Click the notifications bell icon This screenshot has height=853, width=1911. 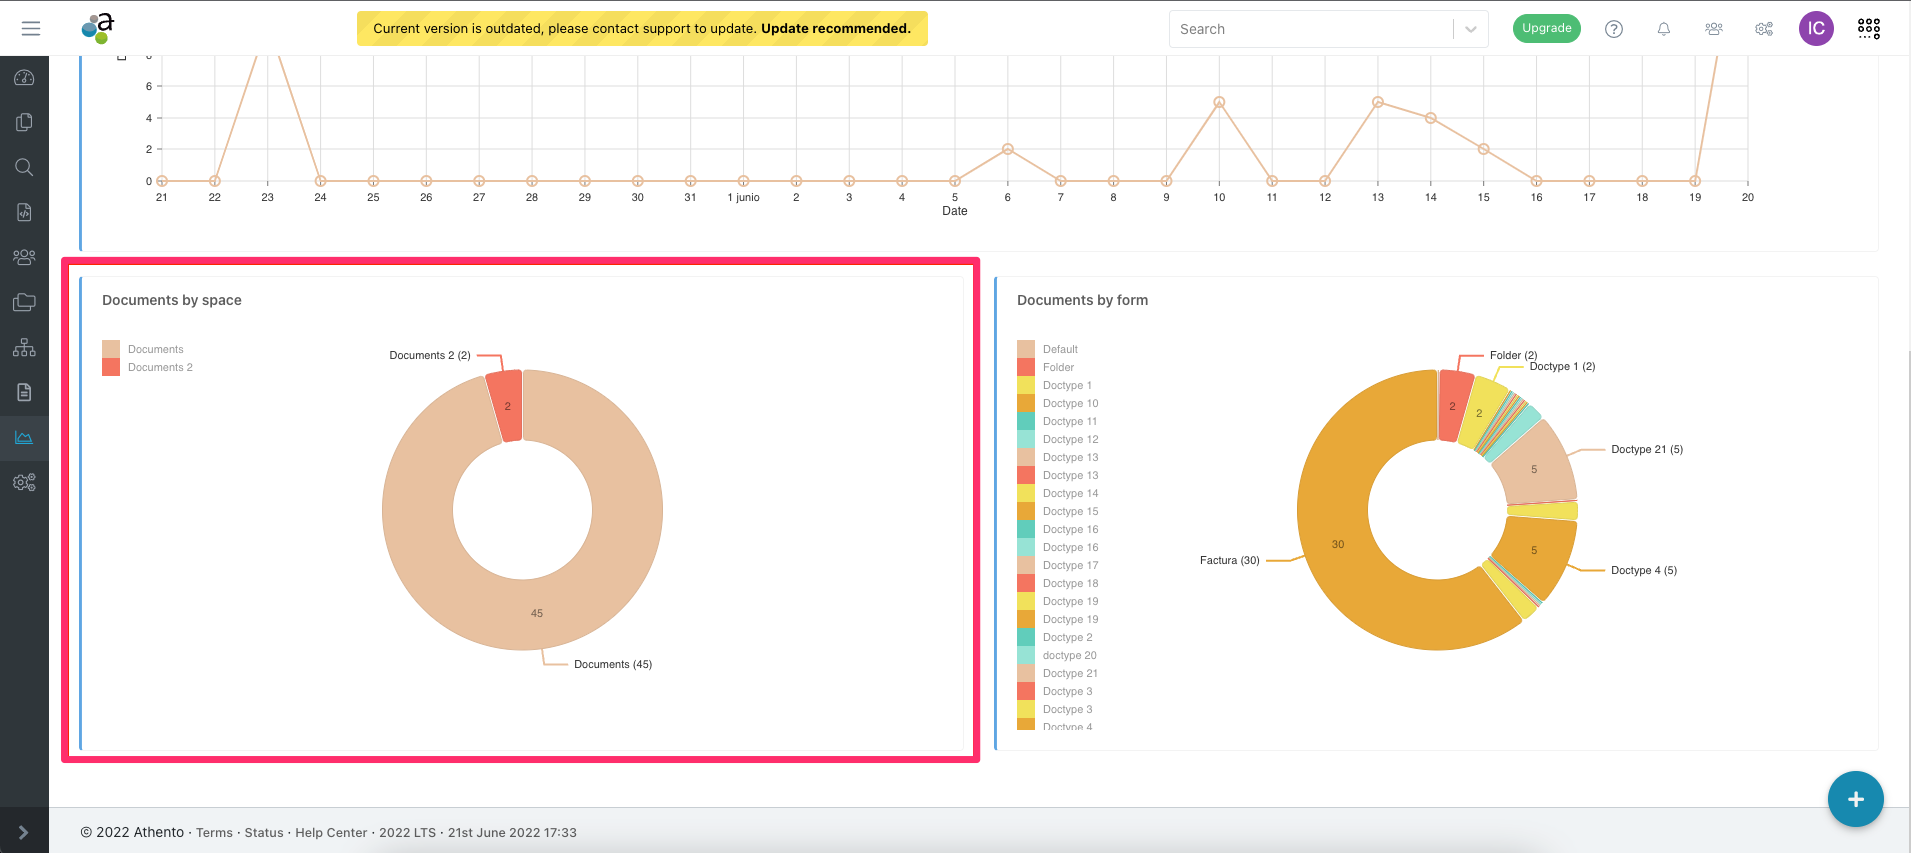(1664, 29)
